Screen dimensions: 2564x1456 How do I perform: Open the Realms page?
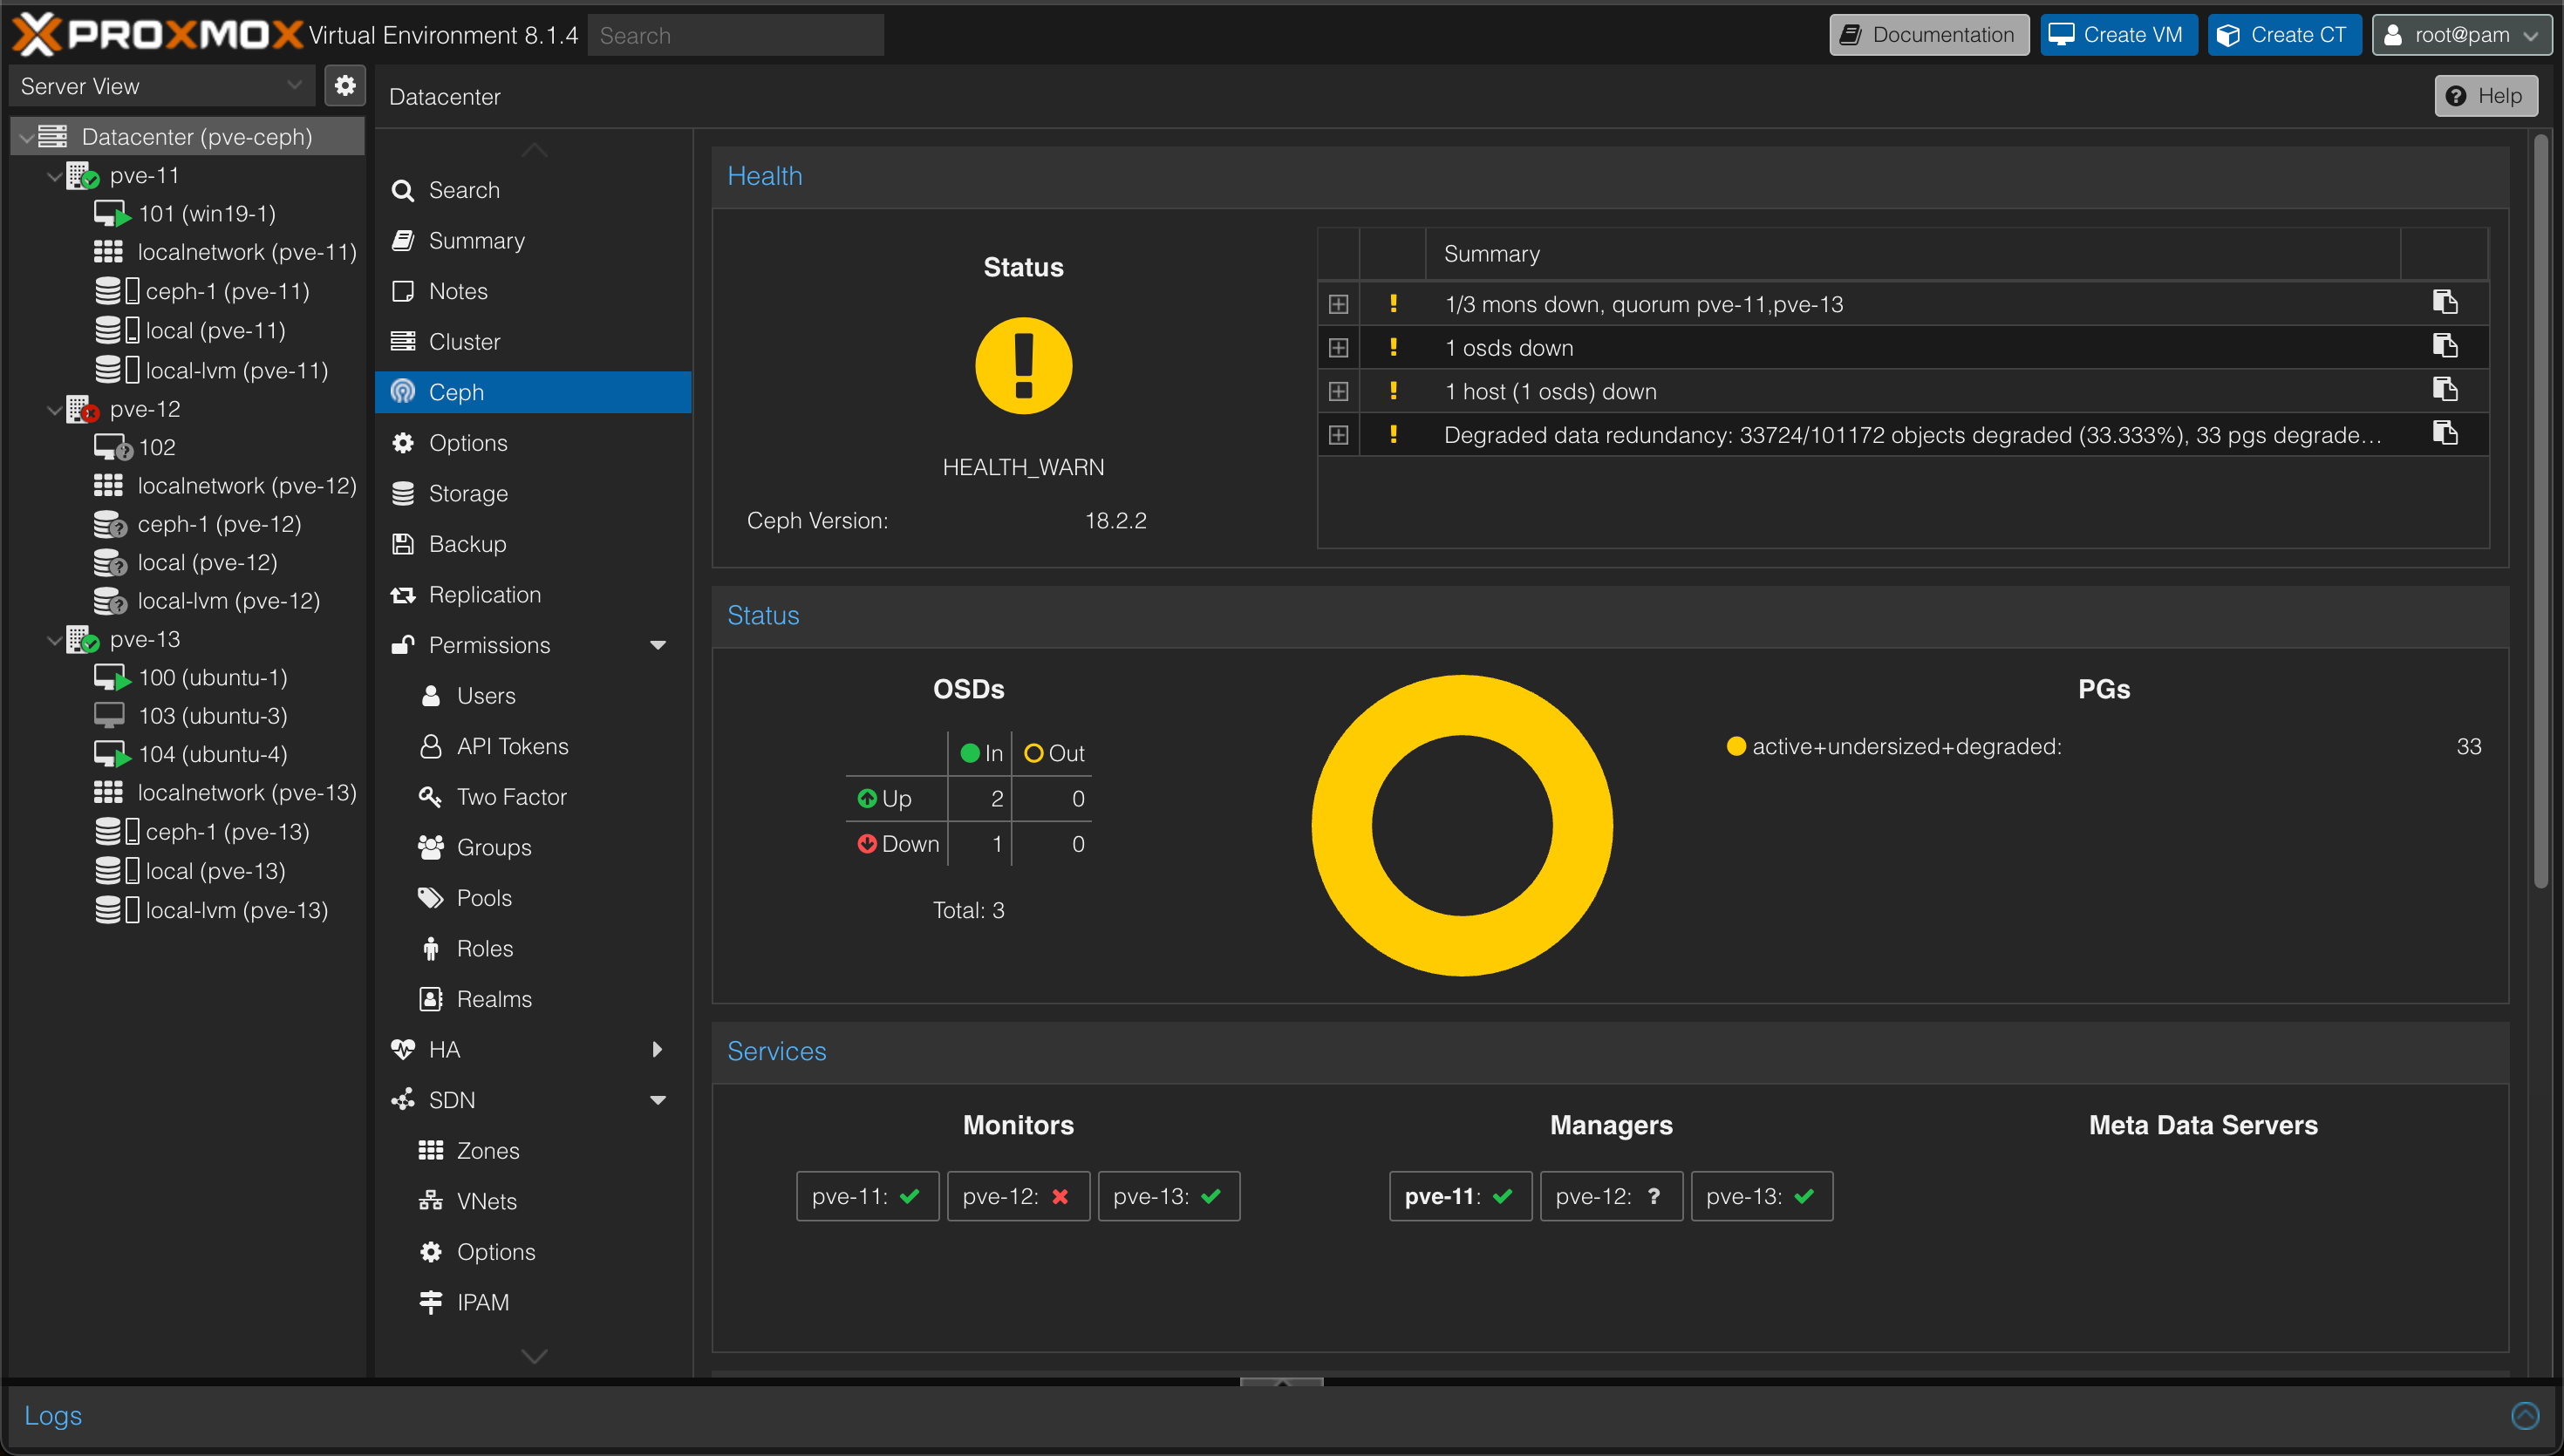[533, 999]
